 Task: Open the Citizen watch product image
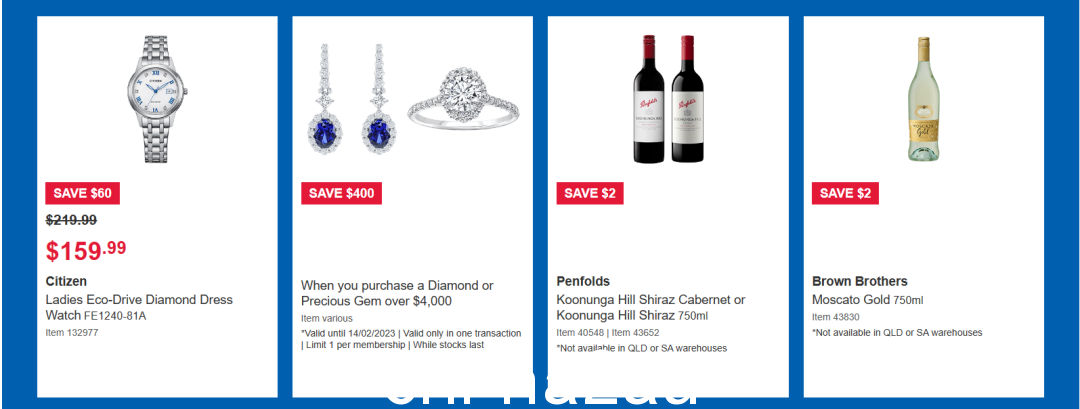coord(157,99)
